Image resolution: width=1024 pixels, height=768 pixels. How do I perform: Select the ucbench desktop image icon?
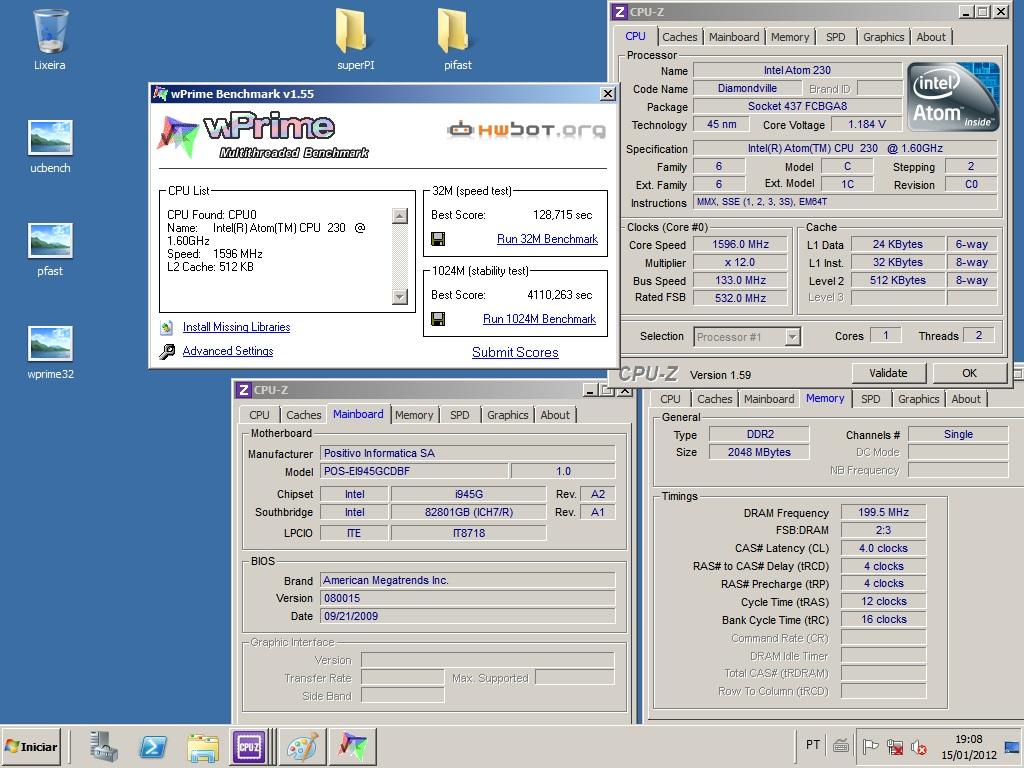click(50, 137)
